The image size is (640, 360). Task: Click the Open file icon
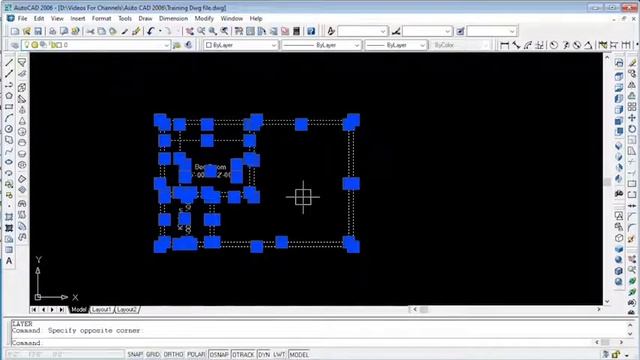click(x=27, y=31)
